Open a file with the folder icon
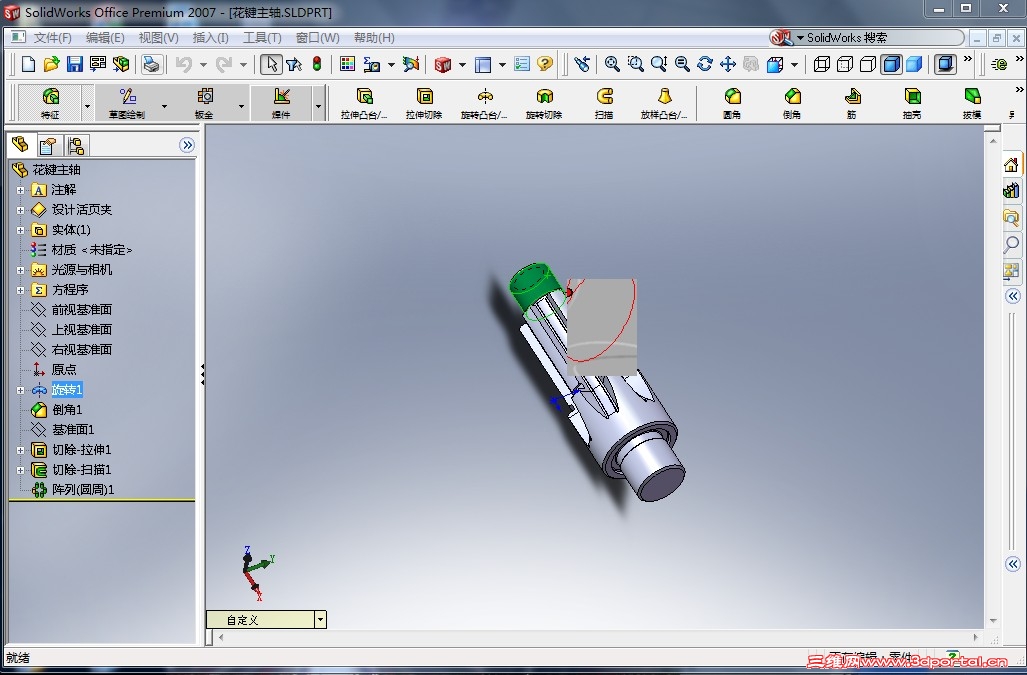Image resolution: width=1027 pixels, height=675 pixels. click(51, 64)
